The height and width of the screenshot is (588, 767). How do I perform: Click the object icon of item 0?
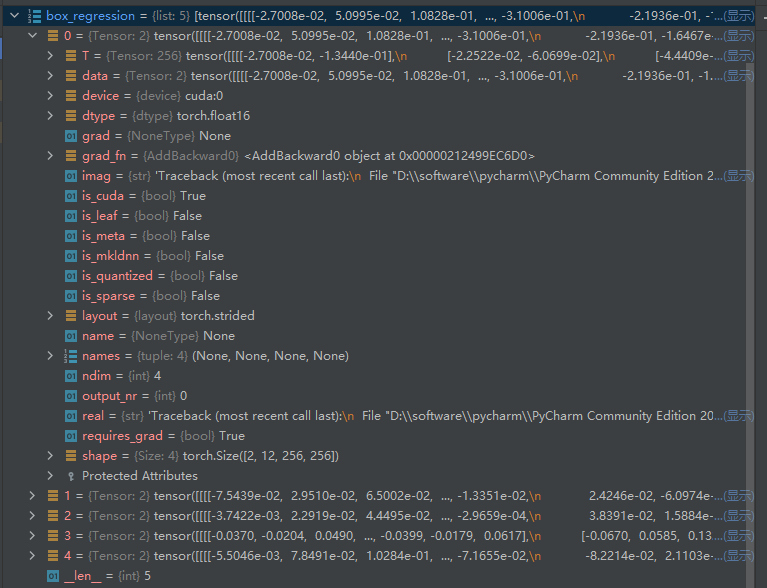53,36
